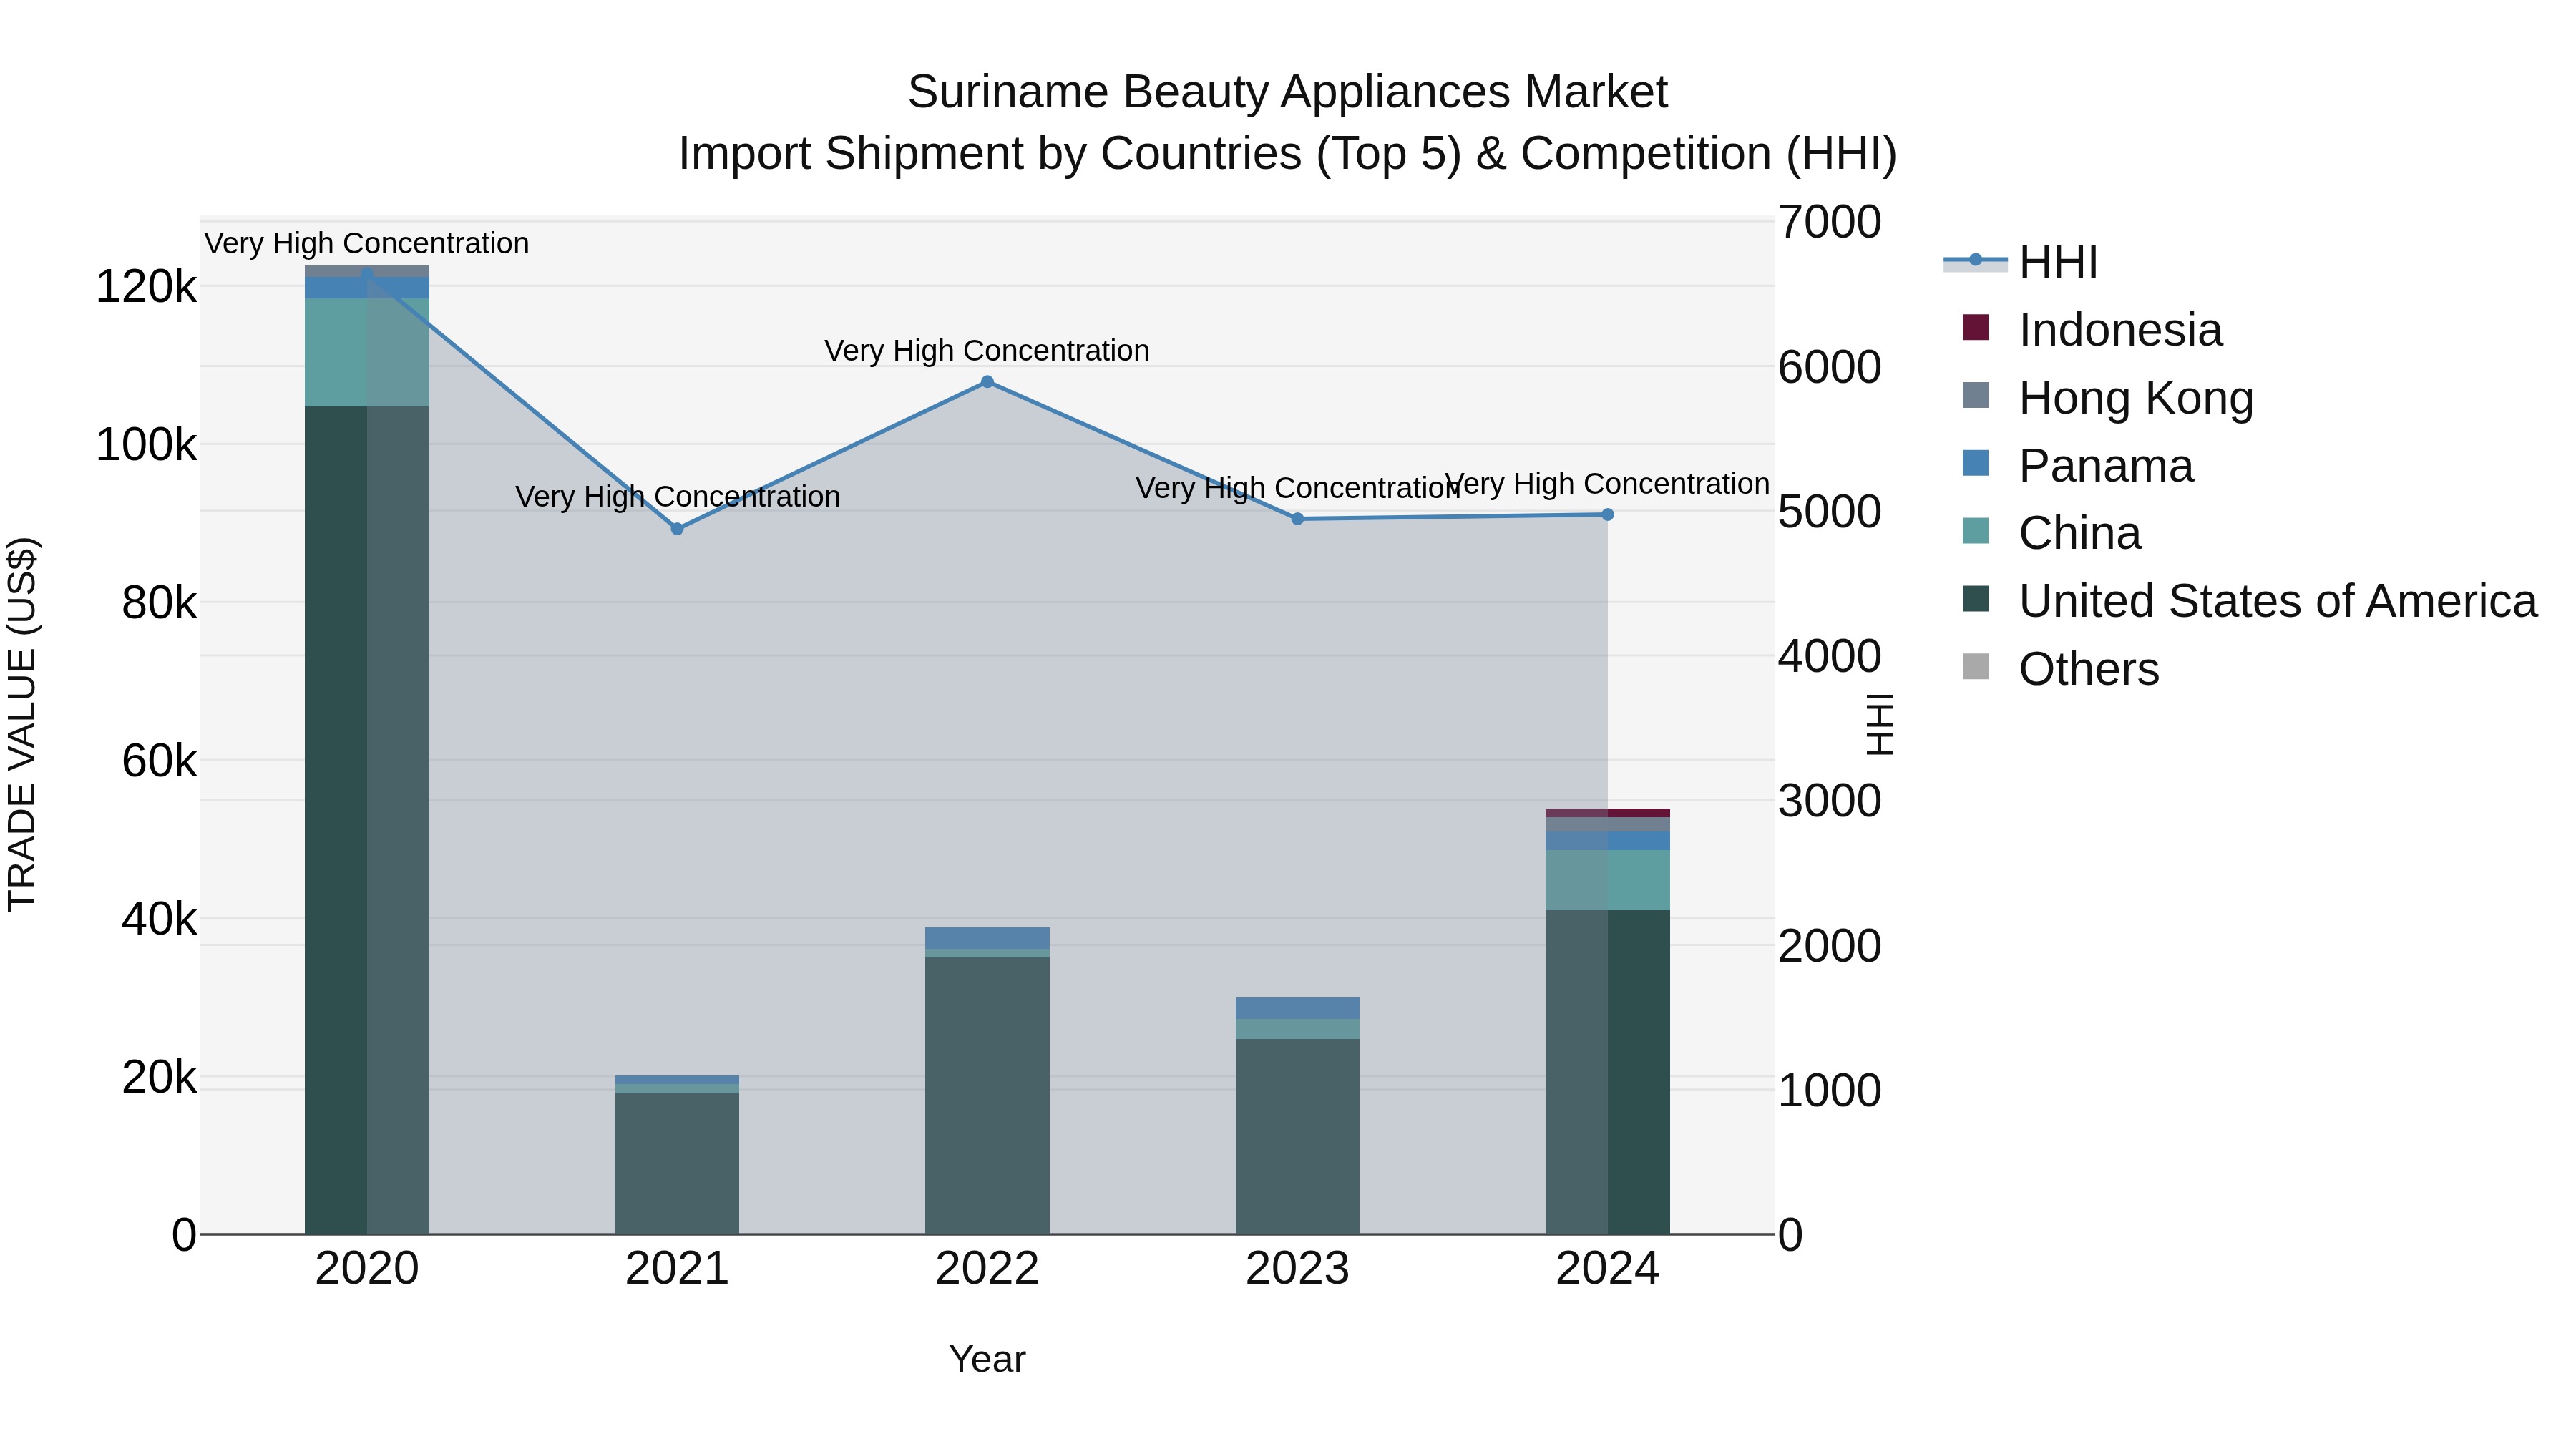Toggle the HHI legend entry

2020,262
